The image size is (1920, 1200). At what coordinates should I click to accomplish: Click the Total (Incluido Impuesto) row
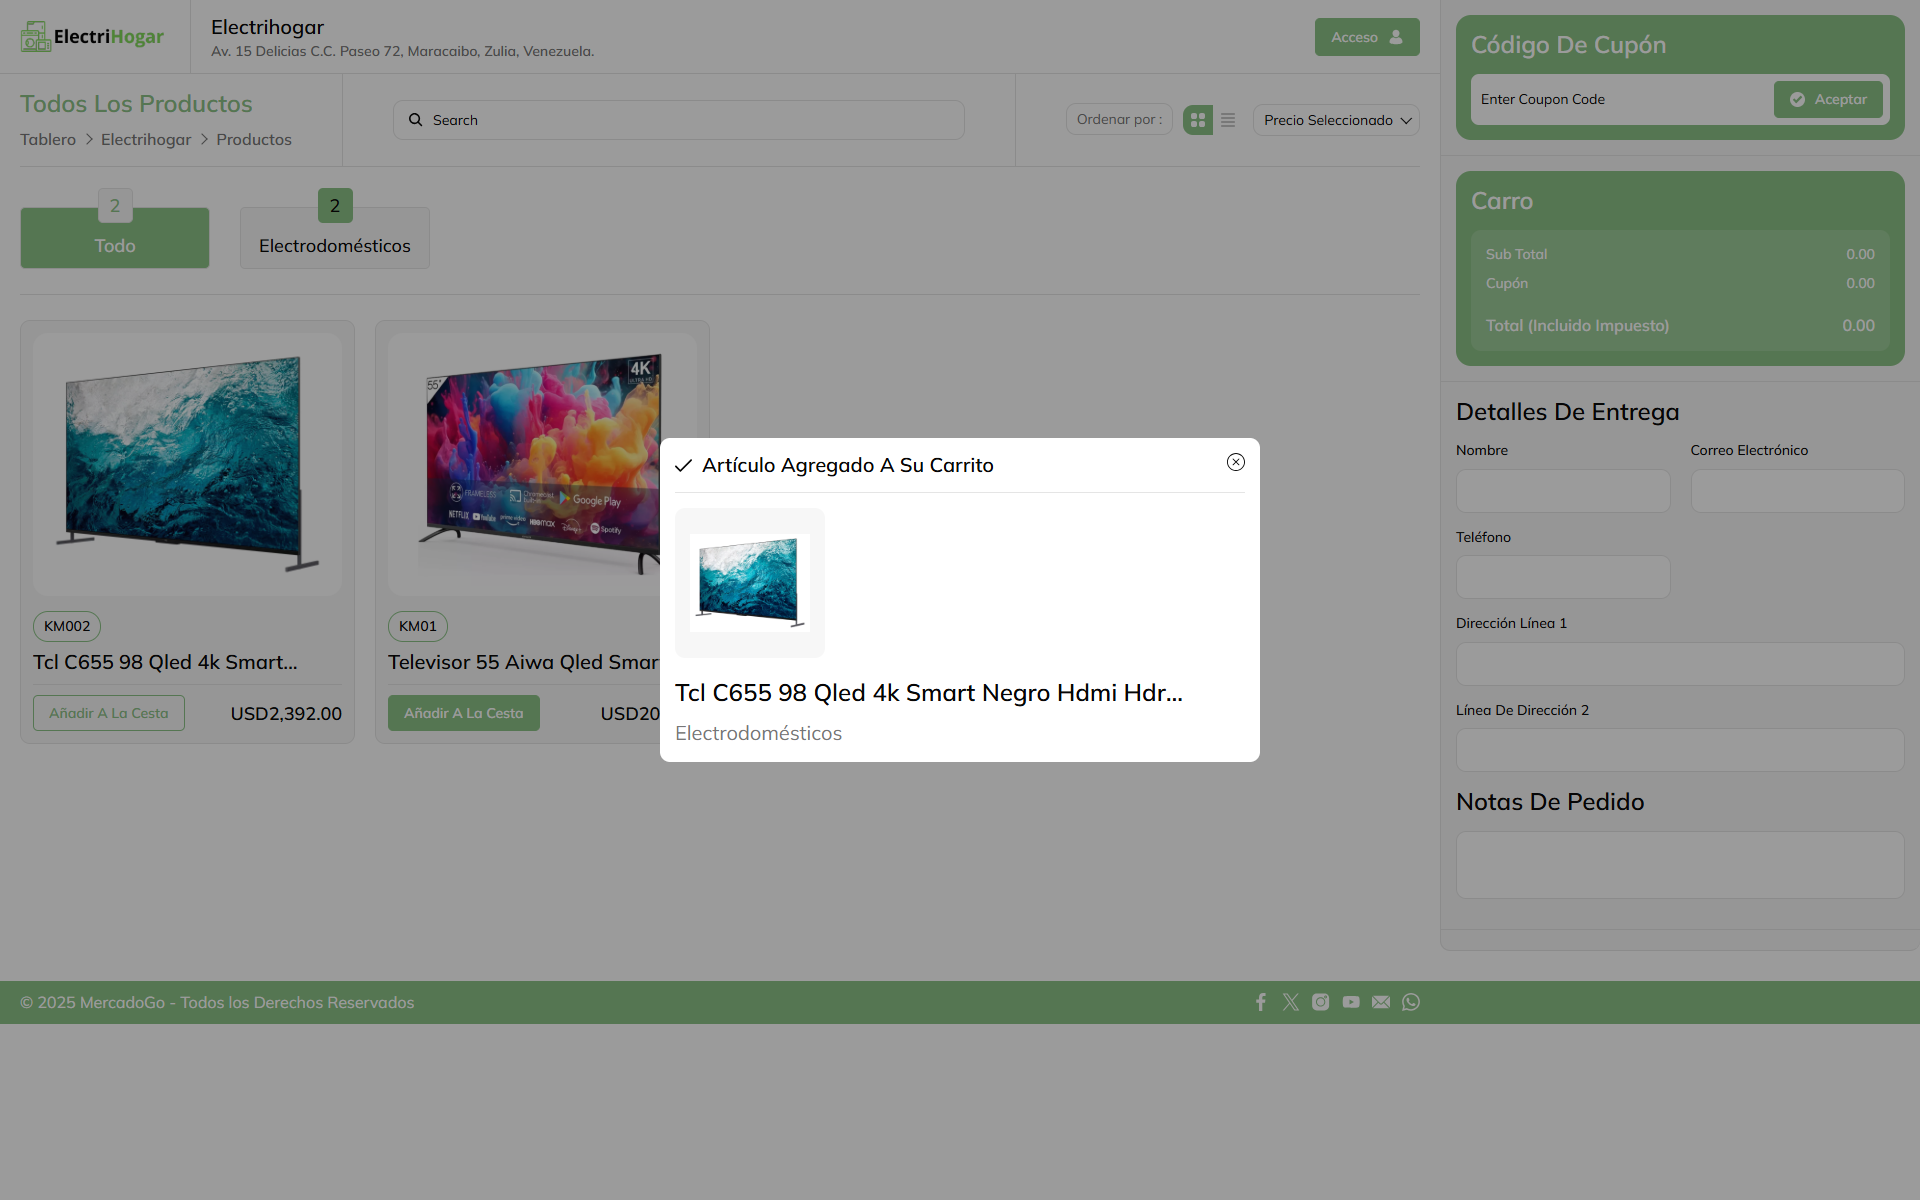1680,326
